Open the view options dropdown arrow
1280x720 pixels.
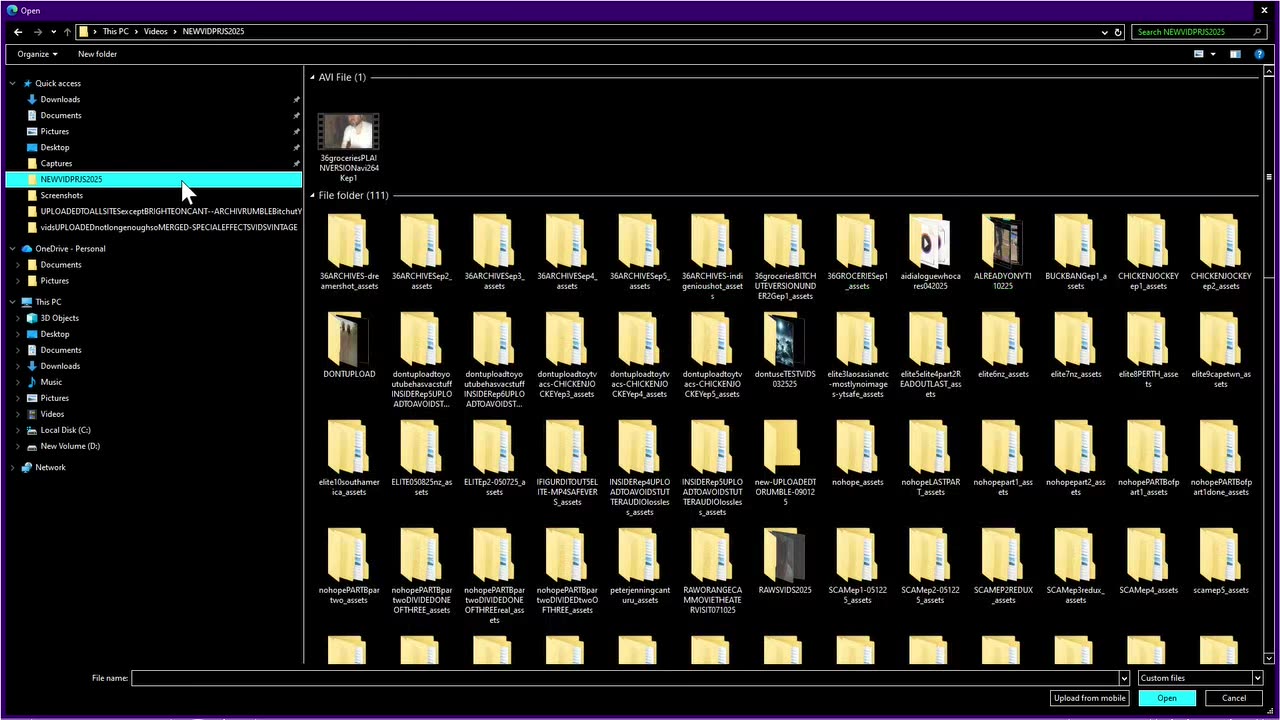pos(1213,54)
